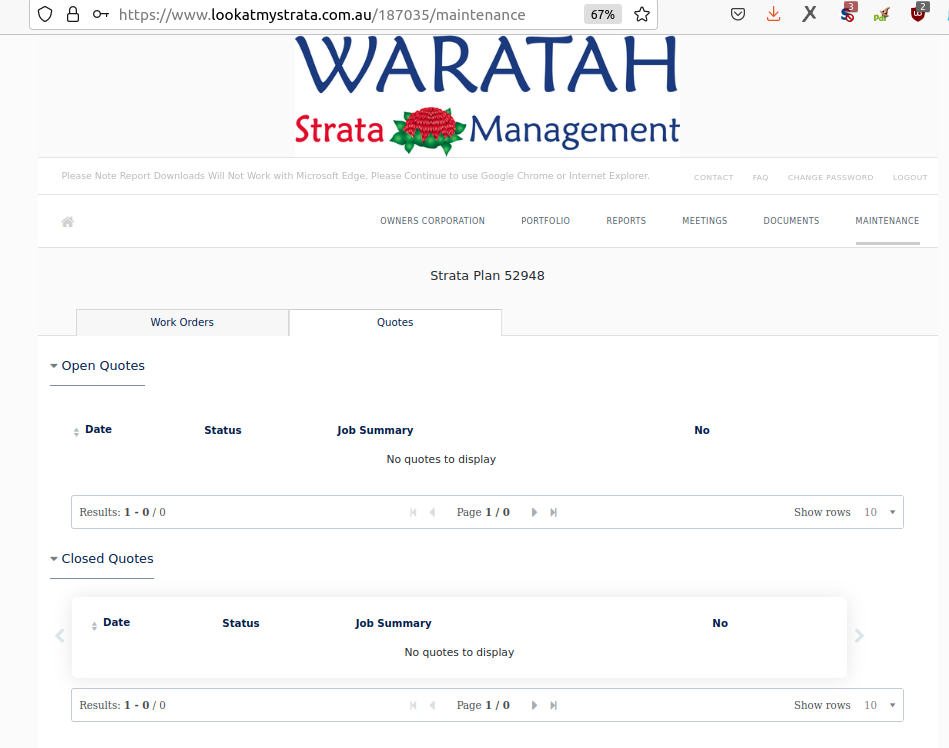Viewport: 949px width, 748px height.
Task: Click Results 1 - 0 / 0 in Closed Quotes
Action: pyautogui.click(x=122, y=706)
